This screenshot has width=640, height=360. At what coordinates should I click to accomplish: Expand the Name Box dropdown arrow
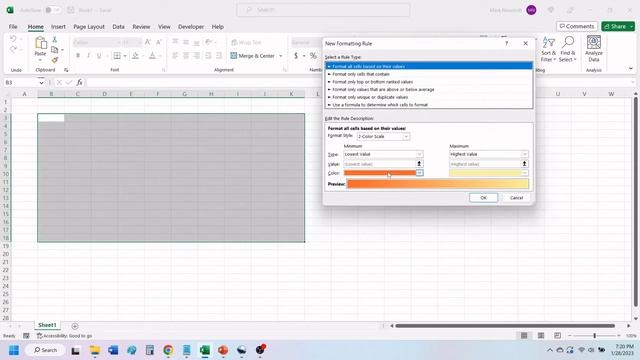coord(41,83)
